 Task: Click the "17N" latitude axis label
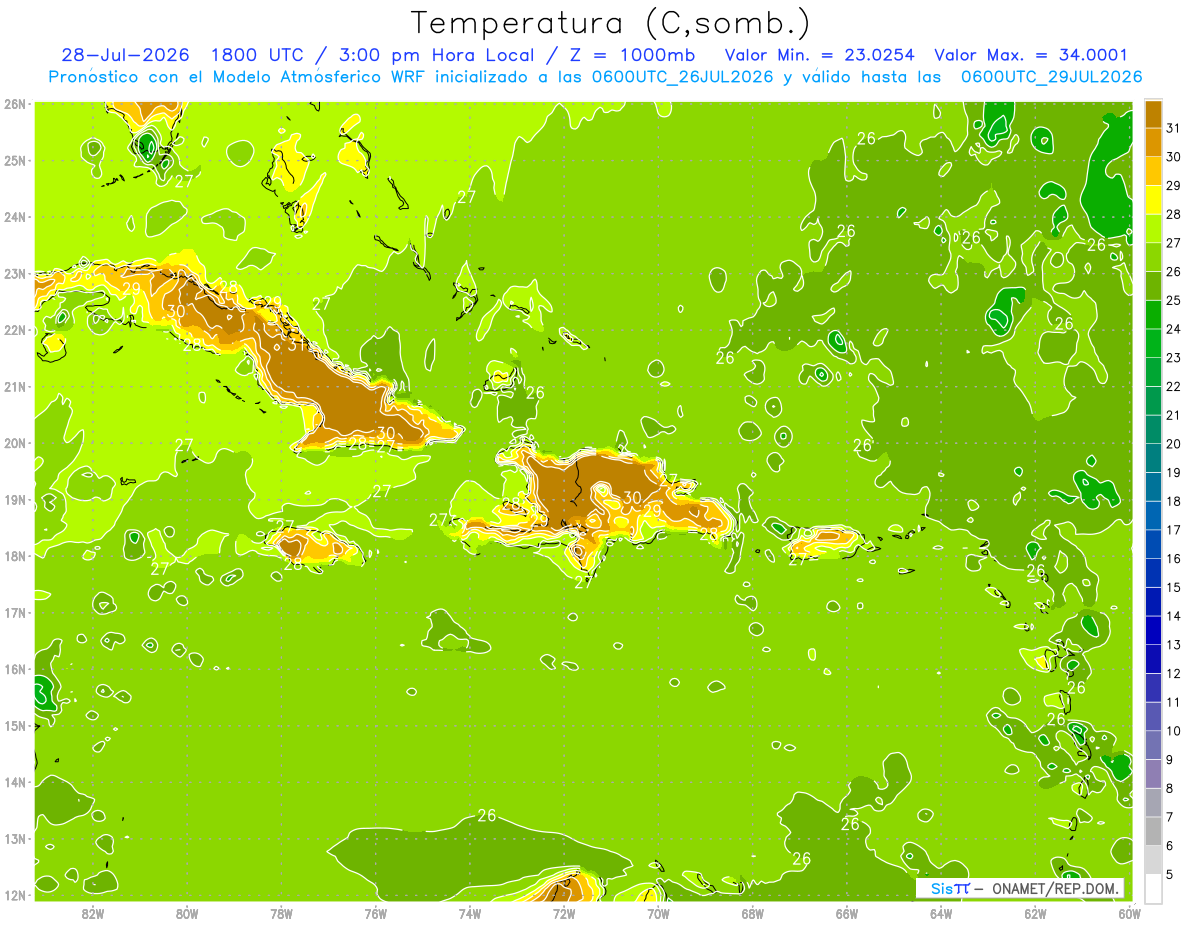14,612
